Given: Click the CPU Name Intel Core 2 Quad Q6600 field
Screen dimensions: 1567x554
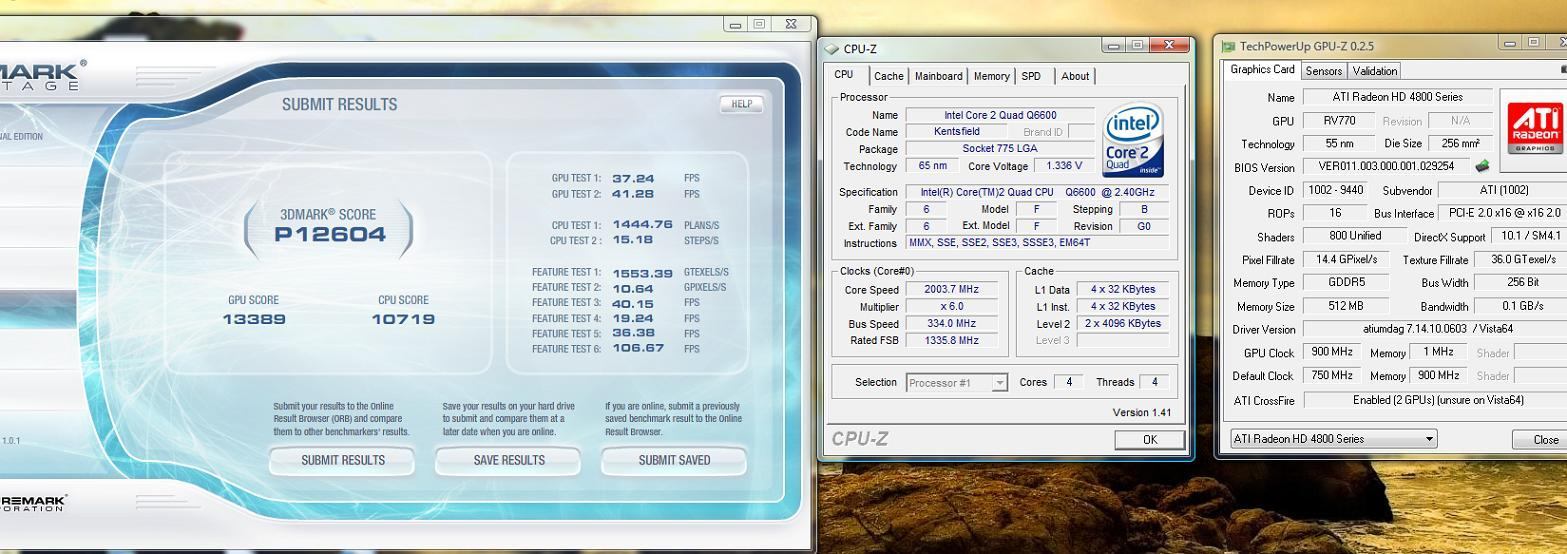Looking at the screenshot, I should tap(1000, 115).
